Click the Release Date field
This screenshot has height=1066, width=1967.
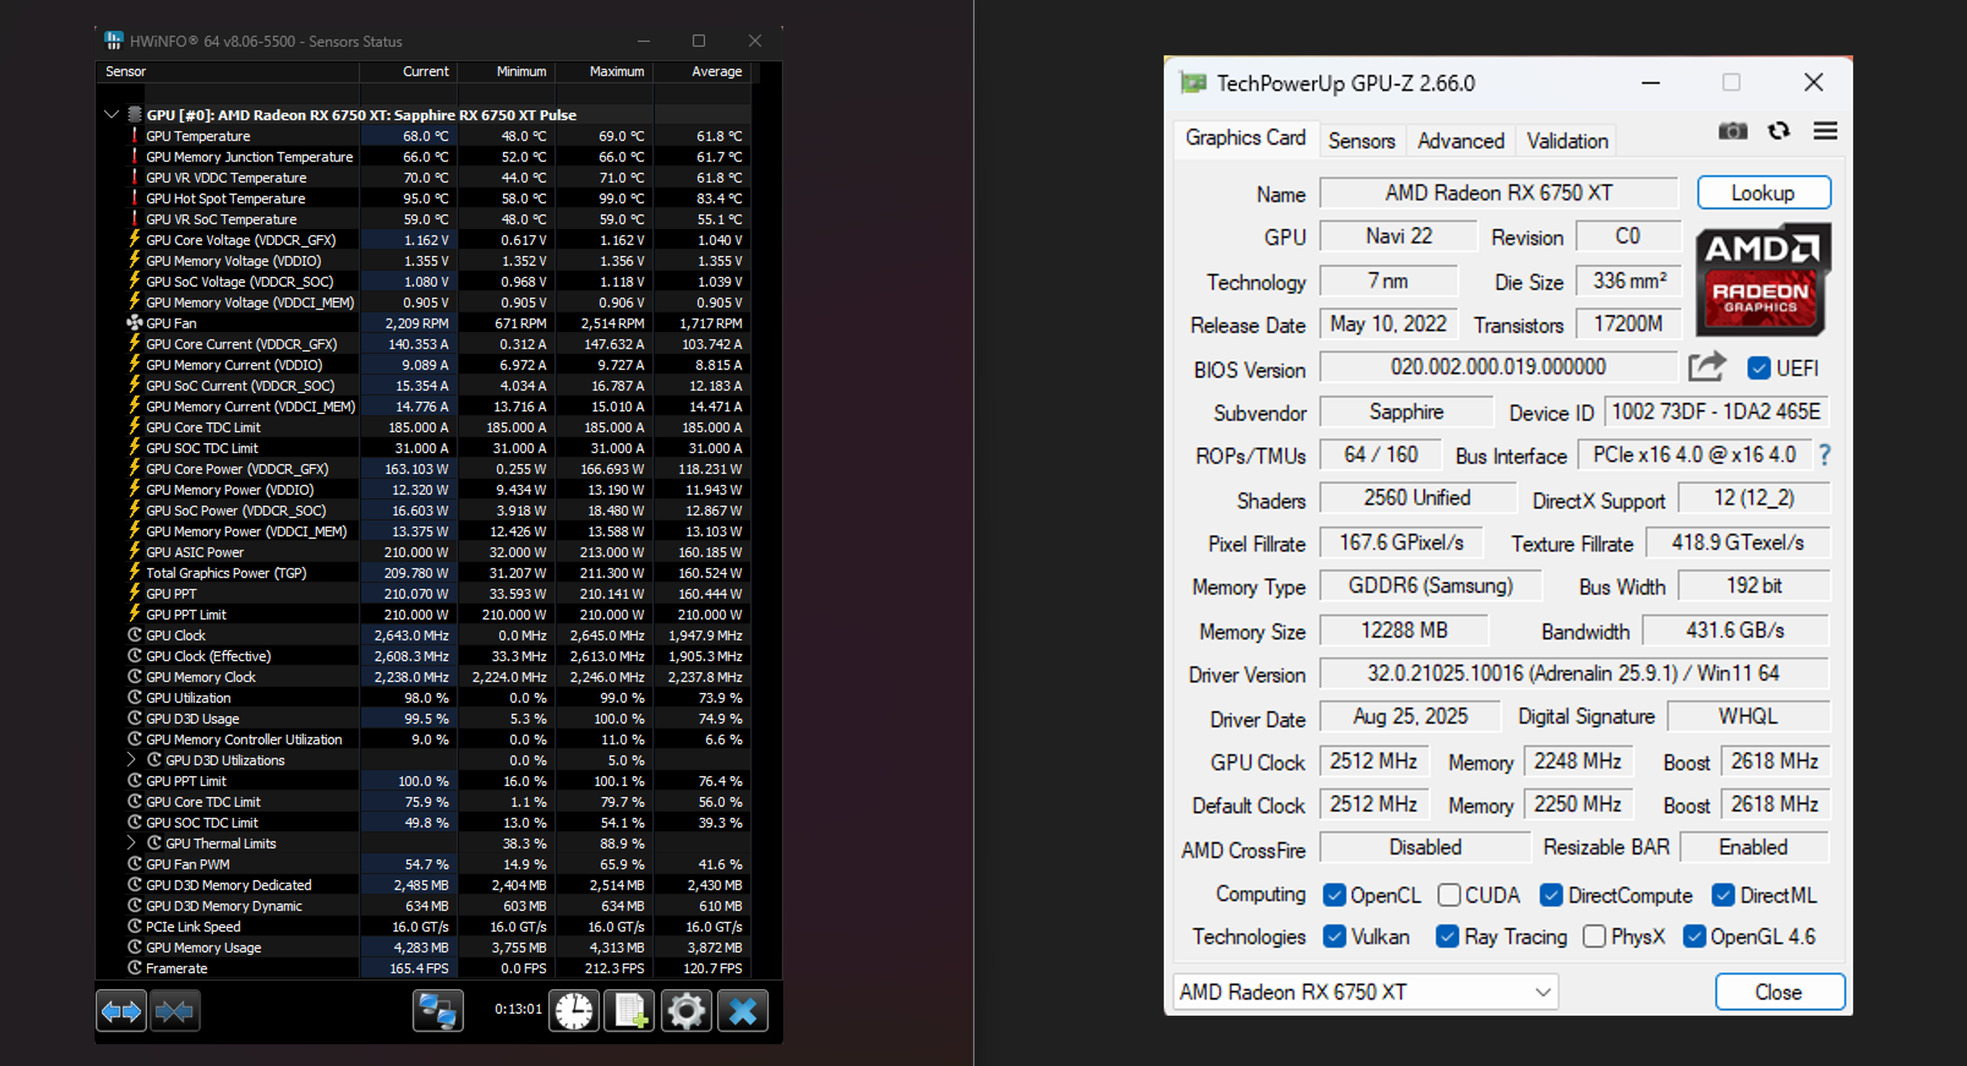[1388, 324]
